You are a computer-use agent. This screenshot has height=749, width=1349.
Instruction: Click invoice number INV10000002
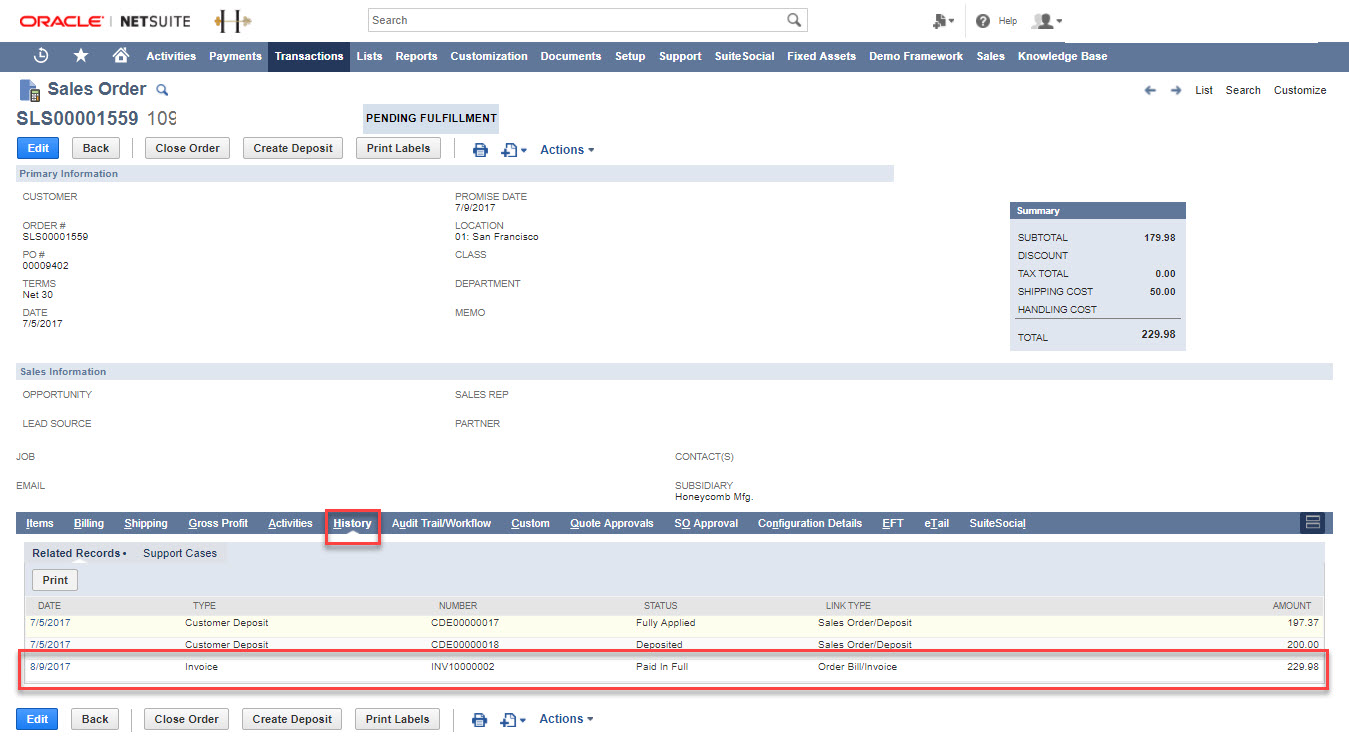pyautogui.click(x=463, y=667)
